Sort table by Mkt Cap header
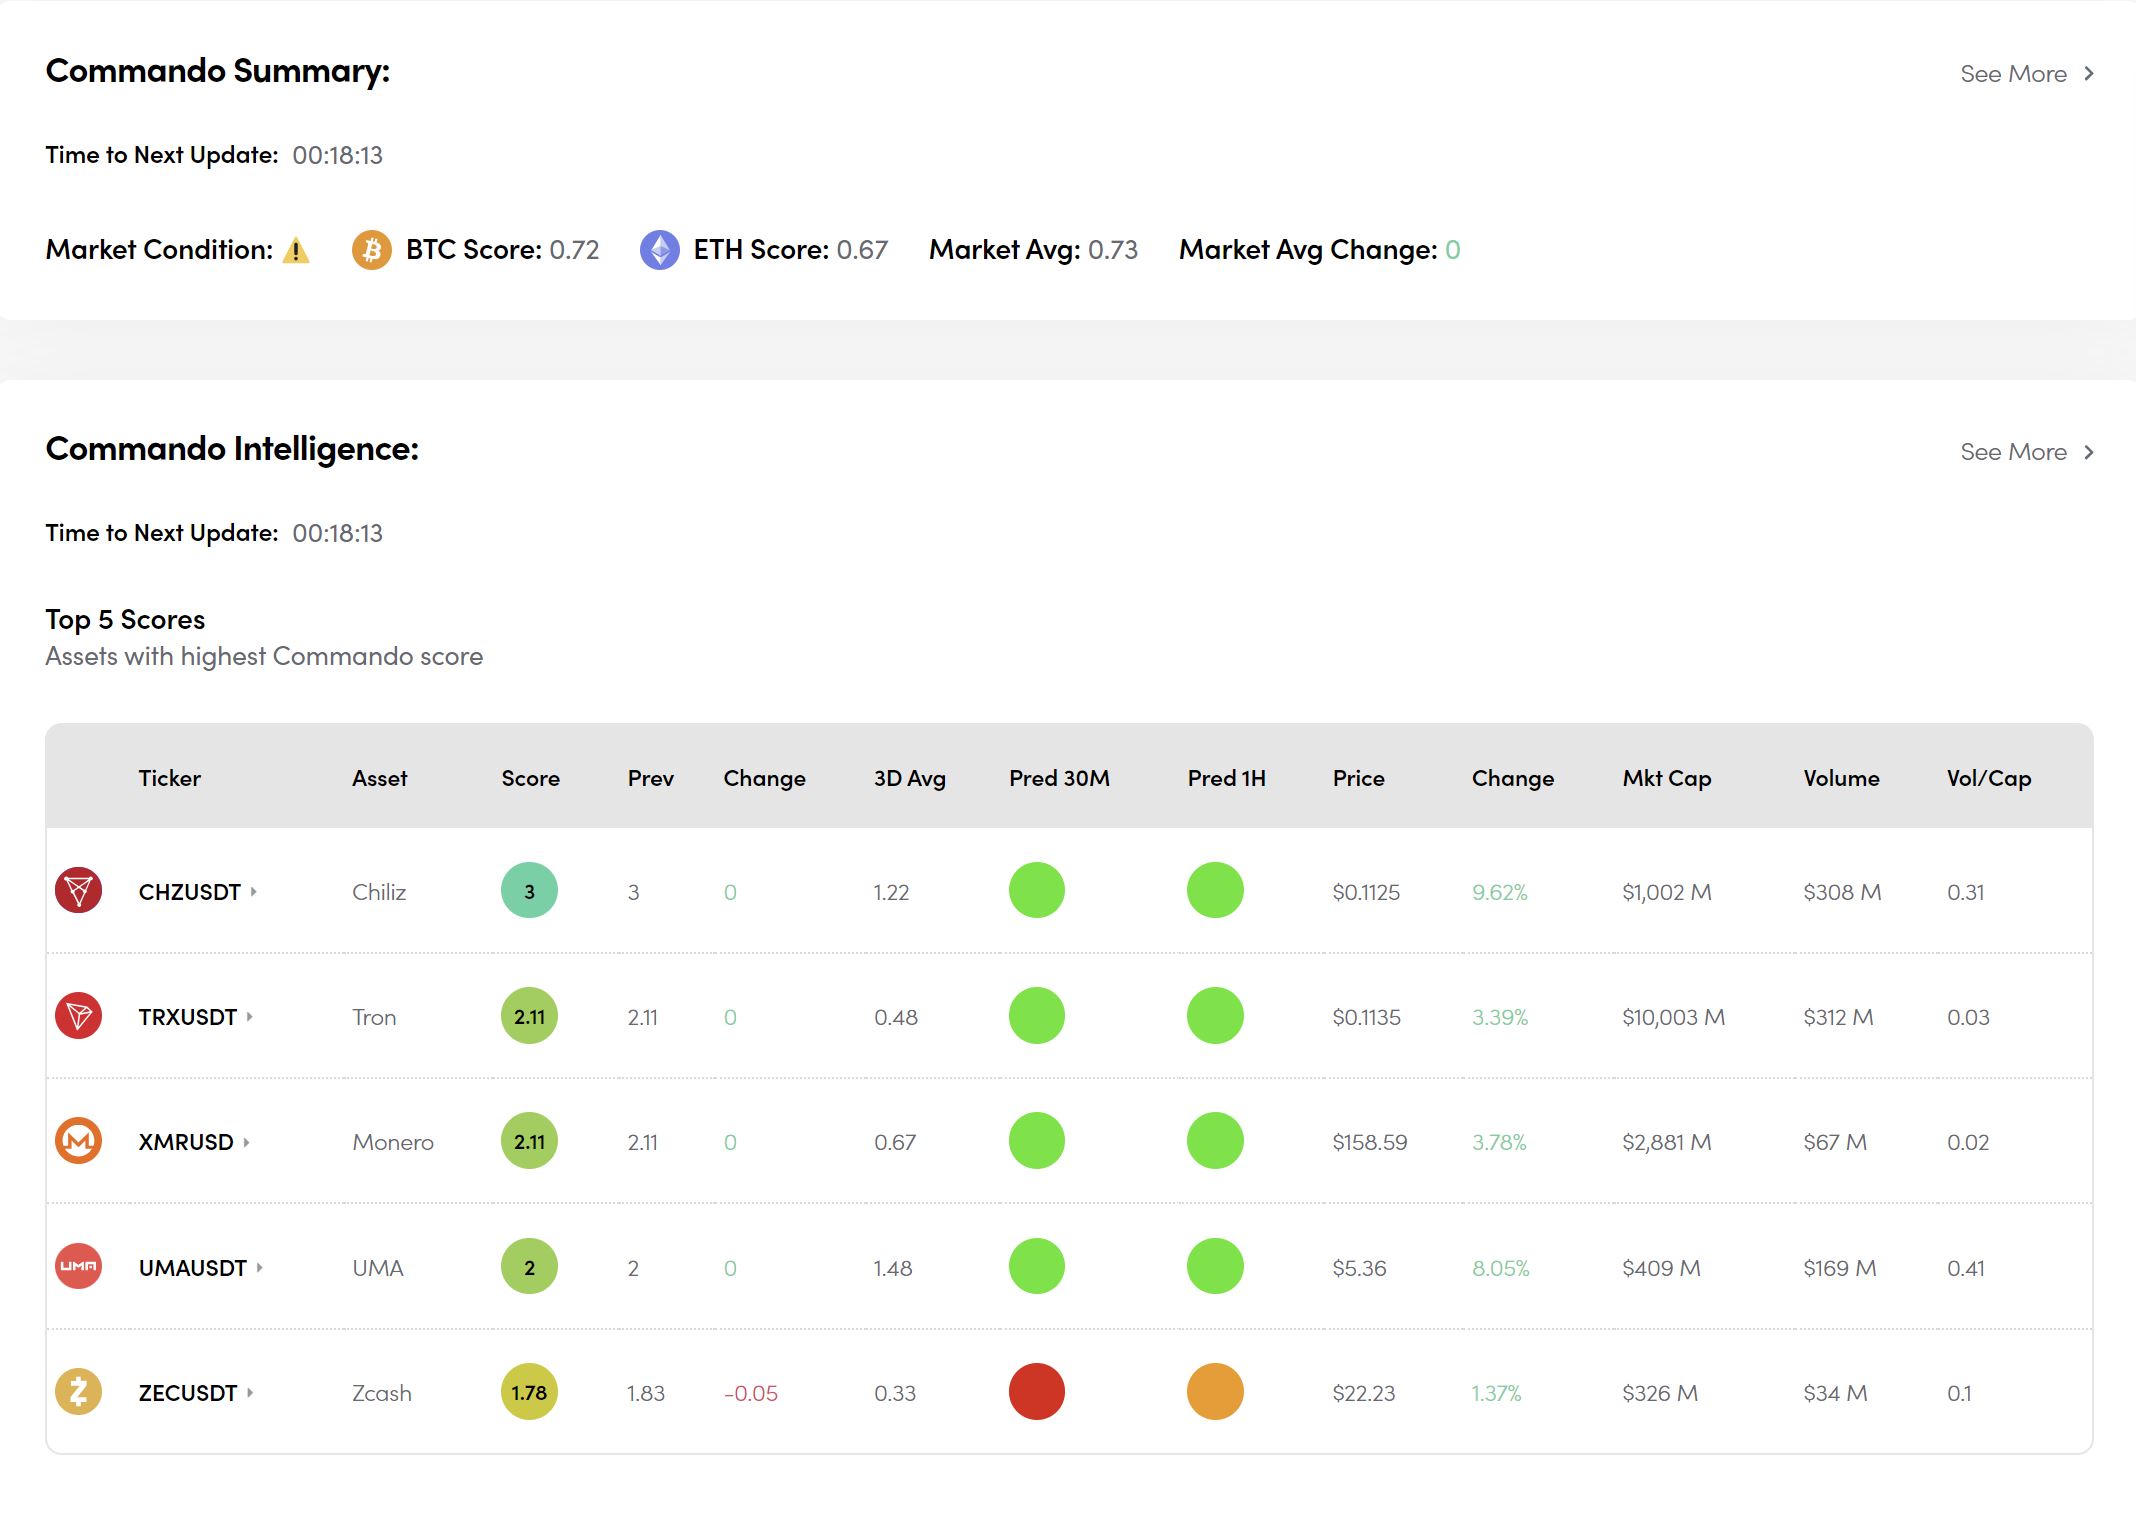The height and width of the screenshot is (1517, 2136). (1666, 778)
